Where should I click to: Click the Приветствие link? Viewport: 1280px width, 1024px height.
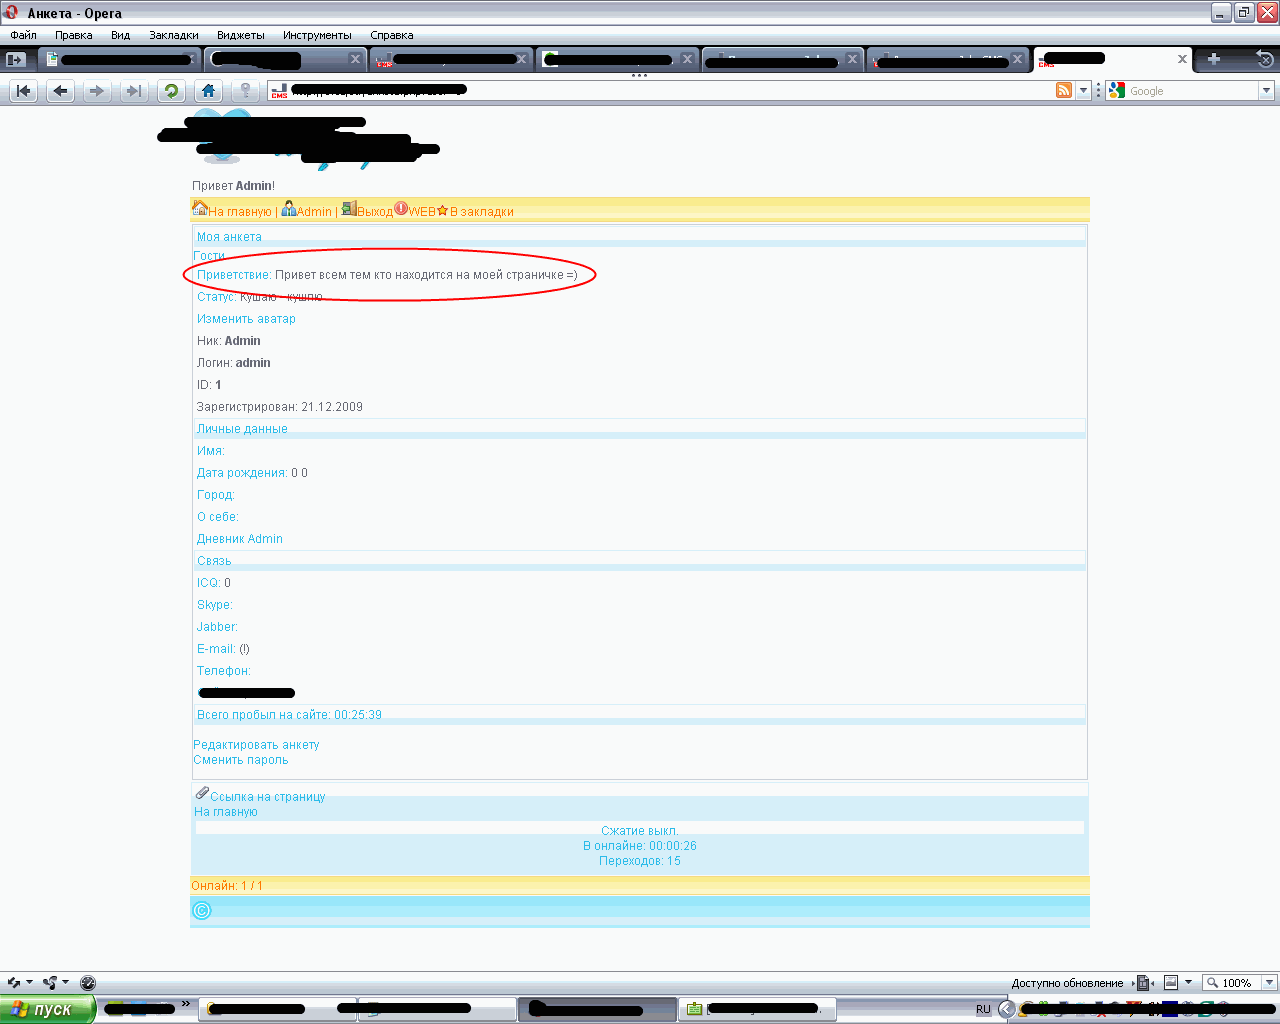tap(234, 275)
